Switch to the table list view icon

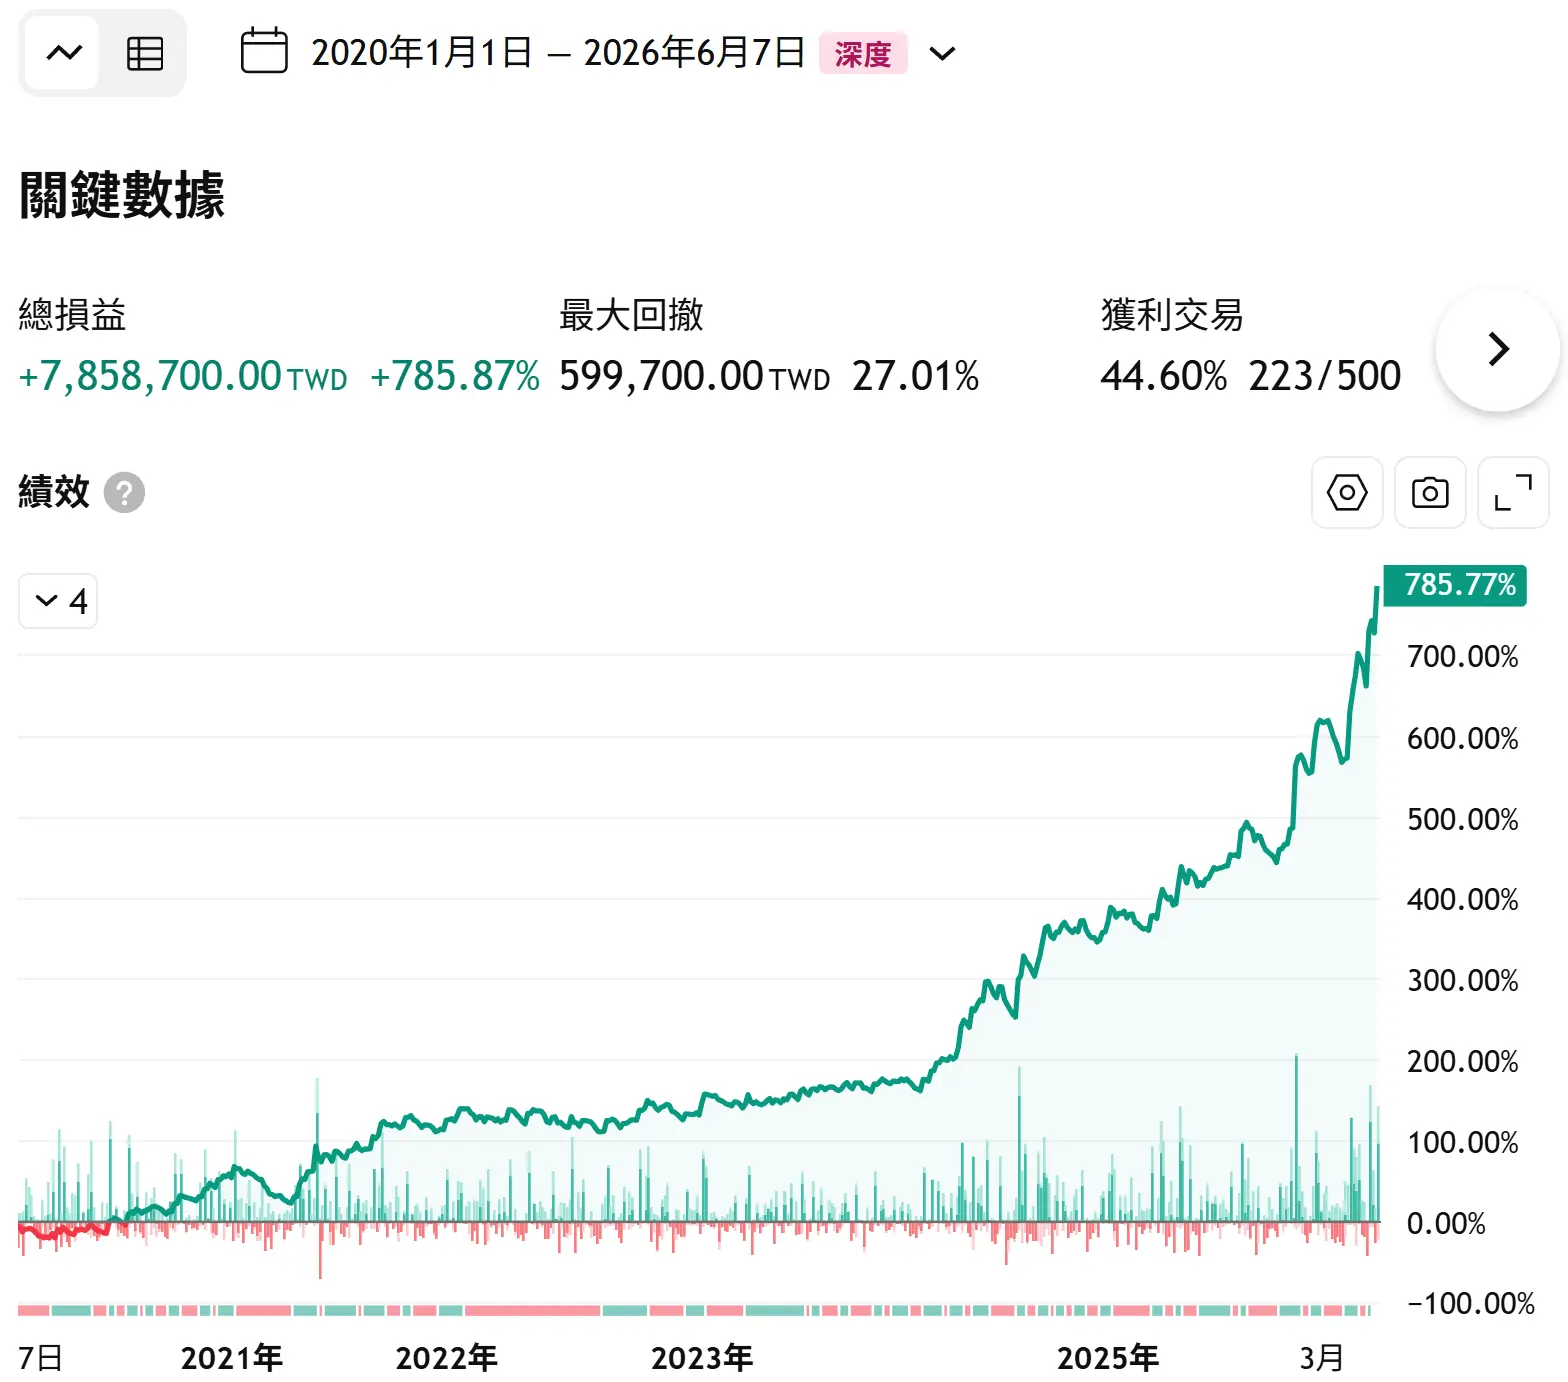(145, 53)
